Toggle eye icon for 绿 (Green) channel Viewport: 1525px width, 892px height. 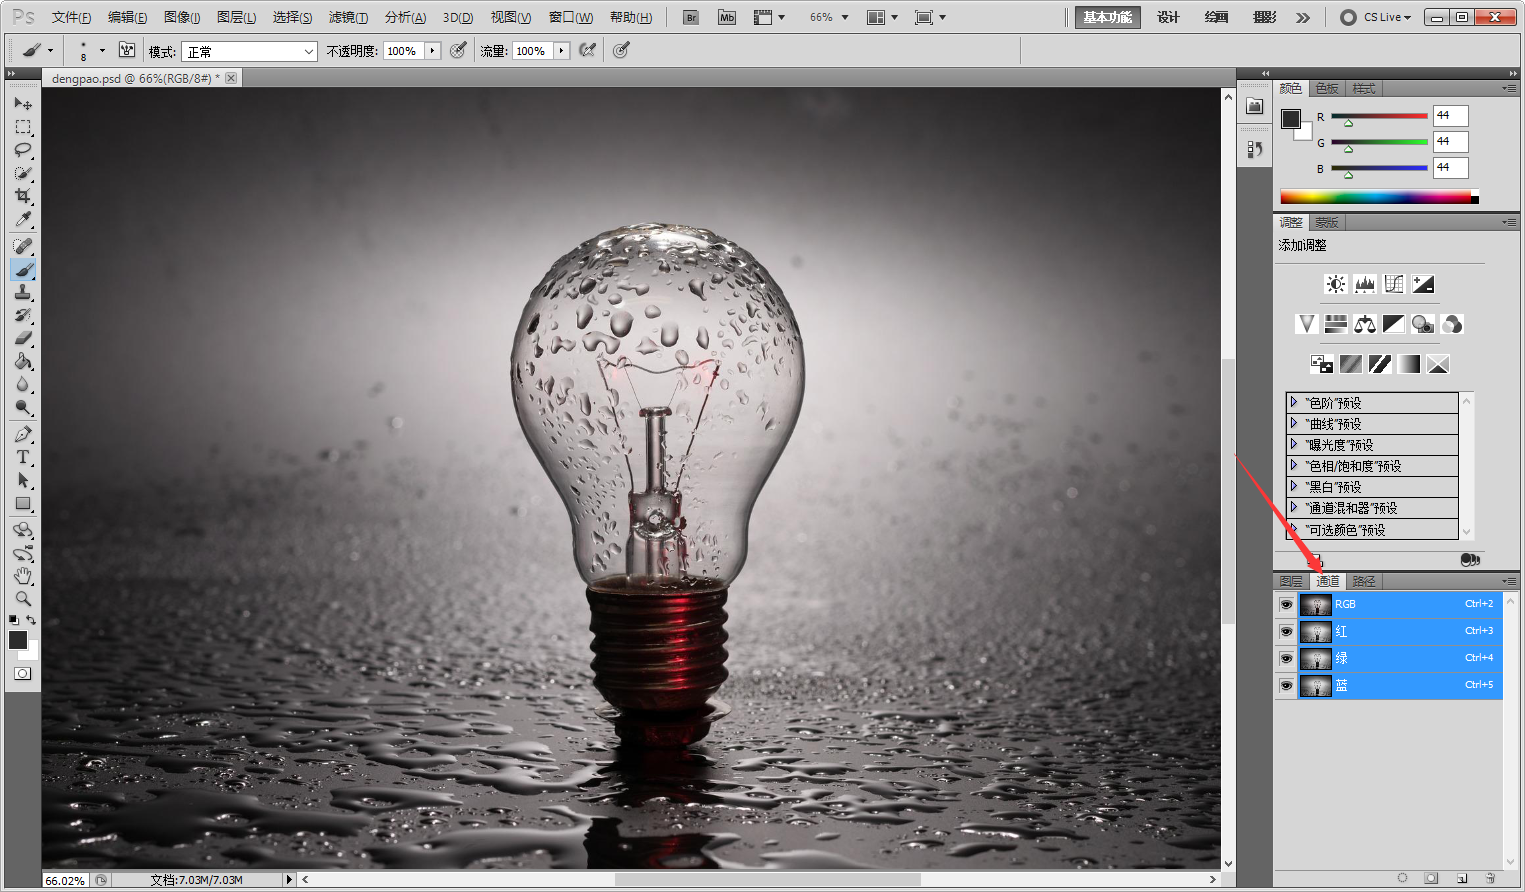point(1286,658)
